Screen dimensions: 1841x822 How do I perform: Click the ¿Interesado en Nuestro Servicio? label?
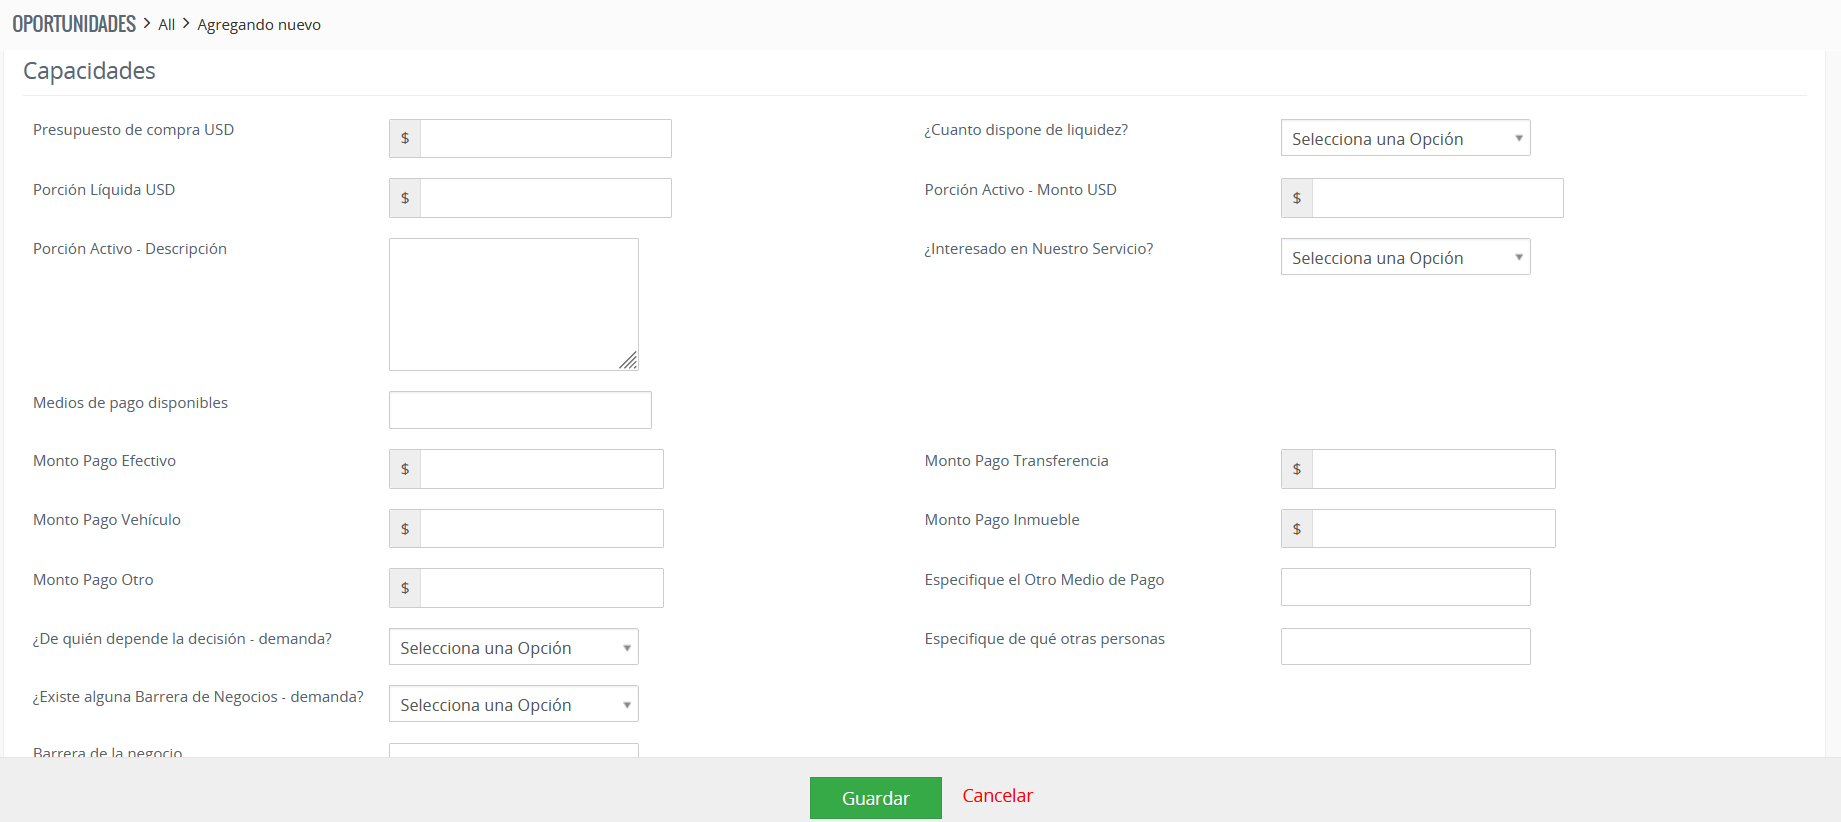pyautogui.click(x=1039, y=249)
